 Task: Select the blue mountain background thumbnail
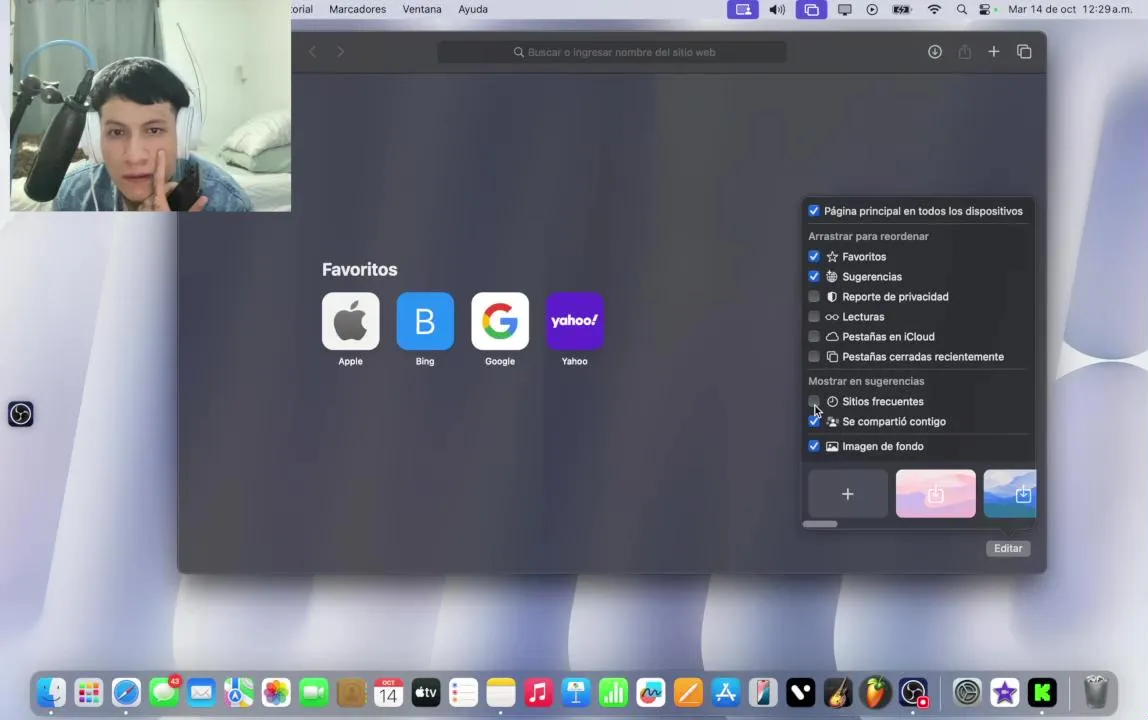pyautogui.click(x=1010, y=494)
